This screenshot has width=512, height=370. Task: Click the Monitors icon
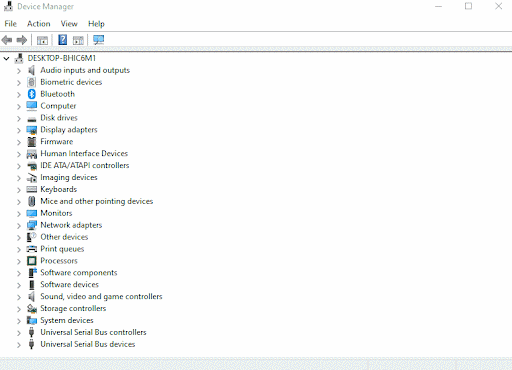tap(32, 213)
